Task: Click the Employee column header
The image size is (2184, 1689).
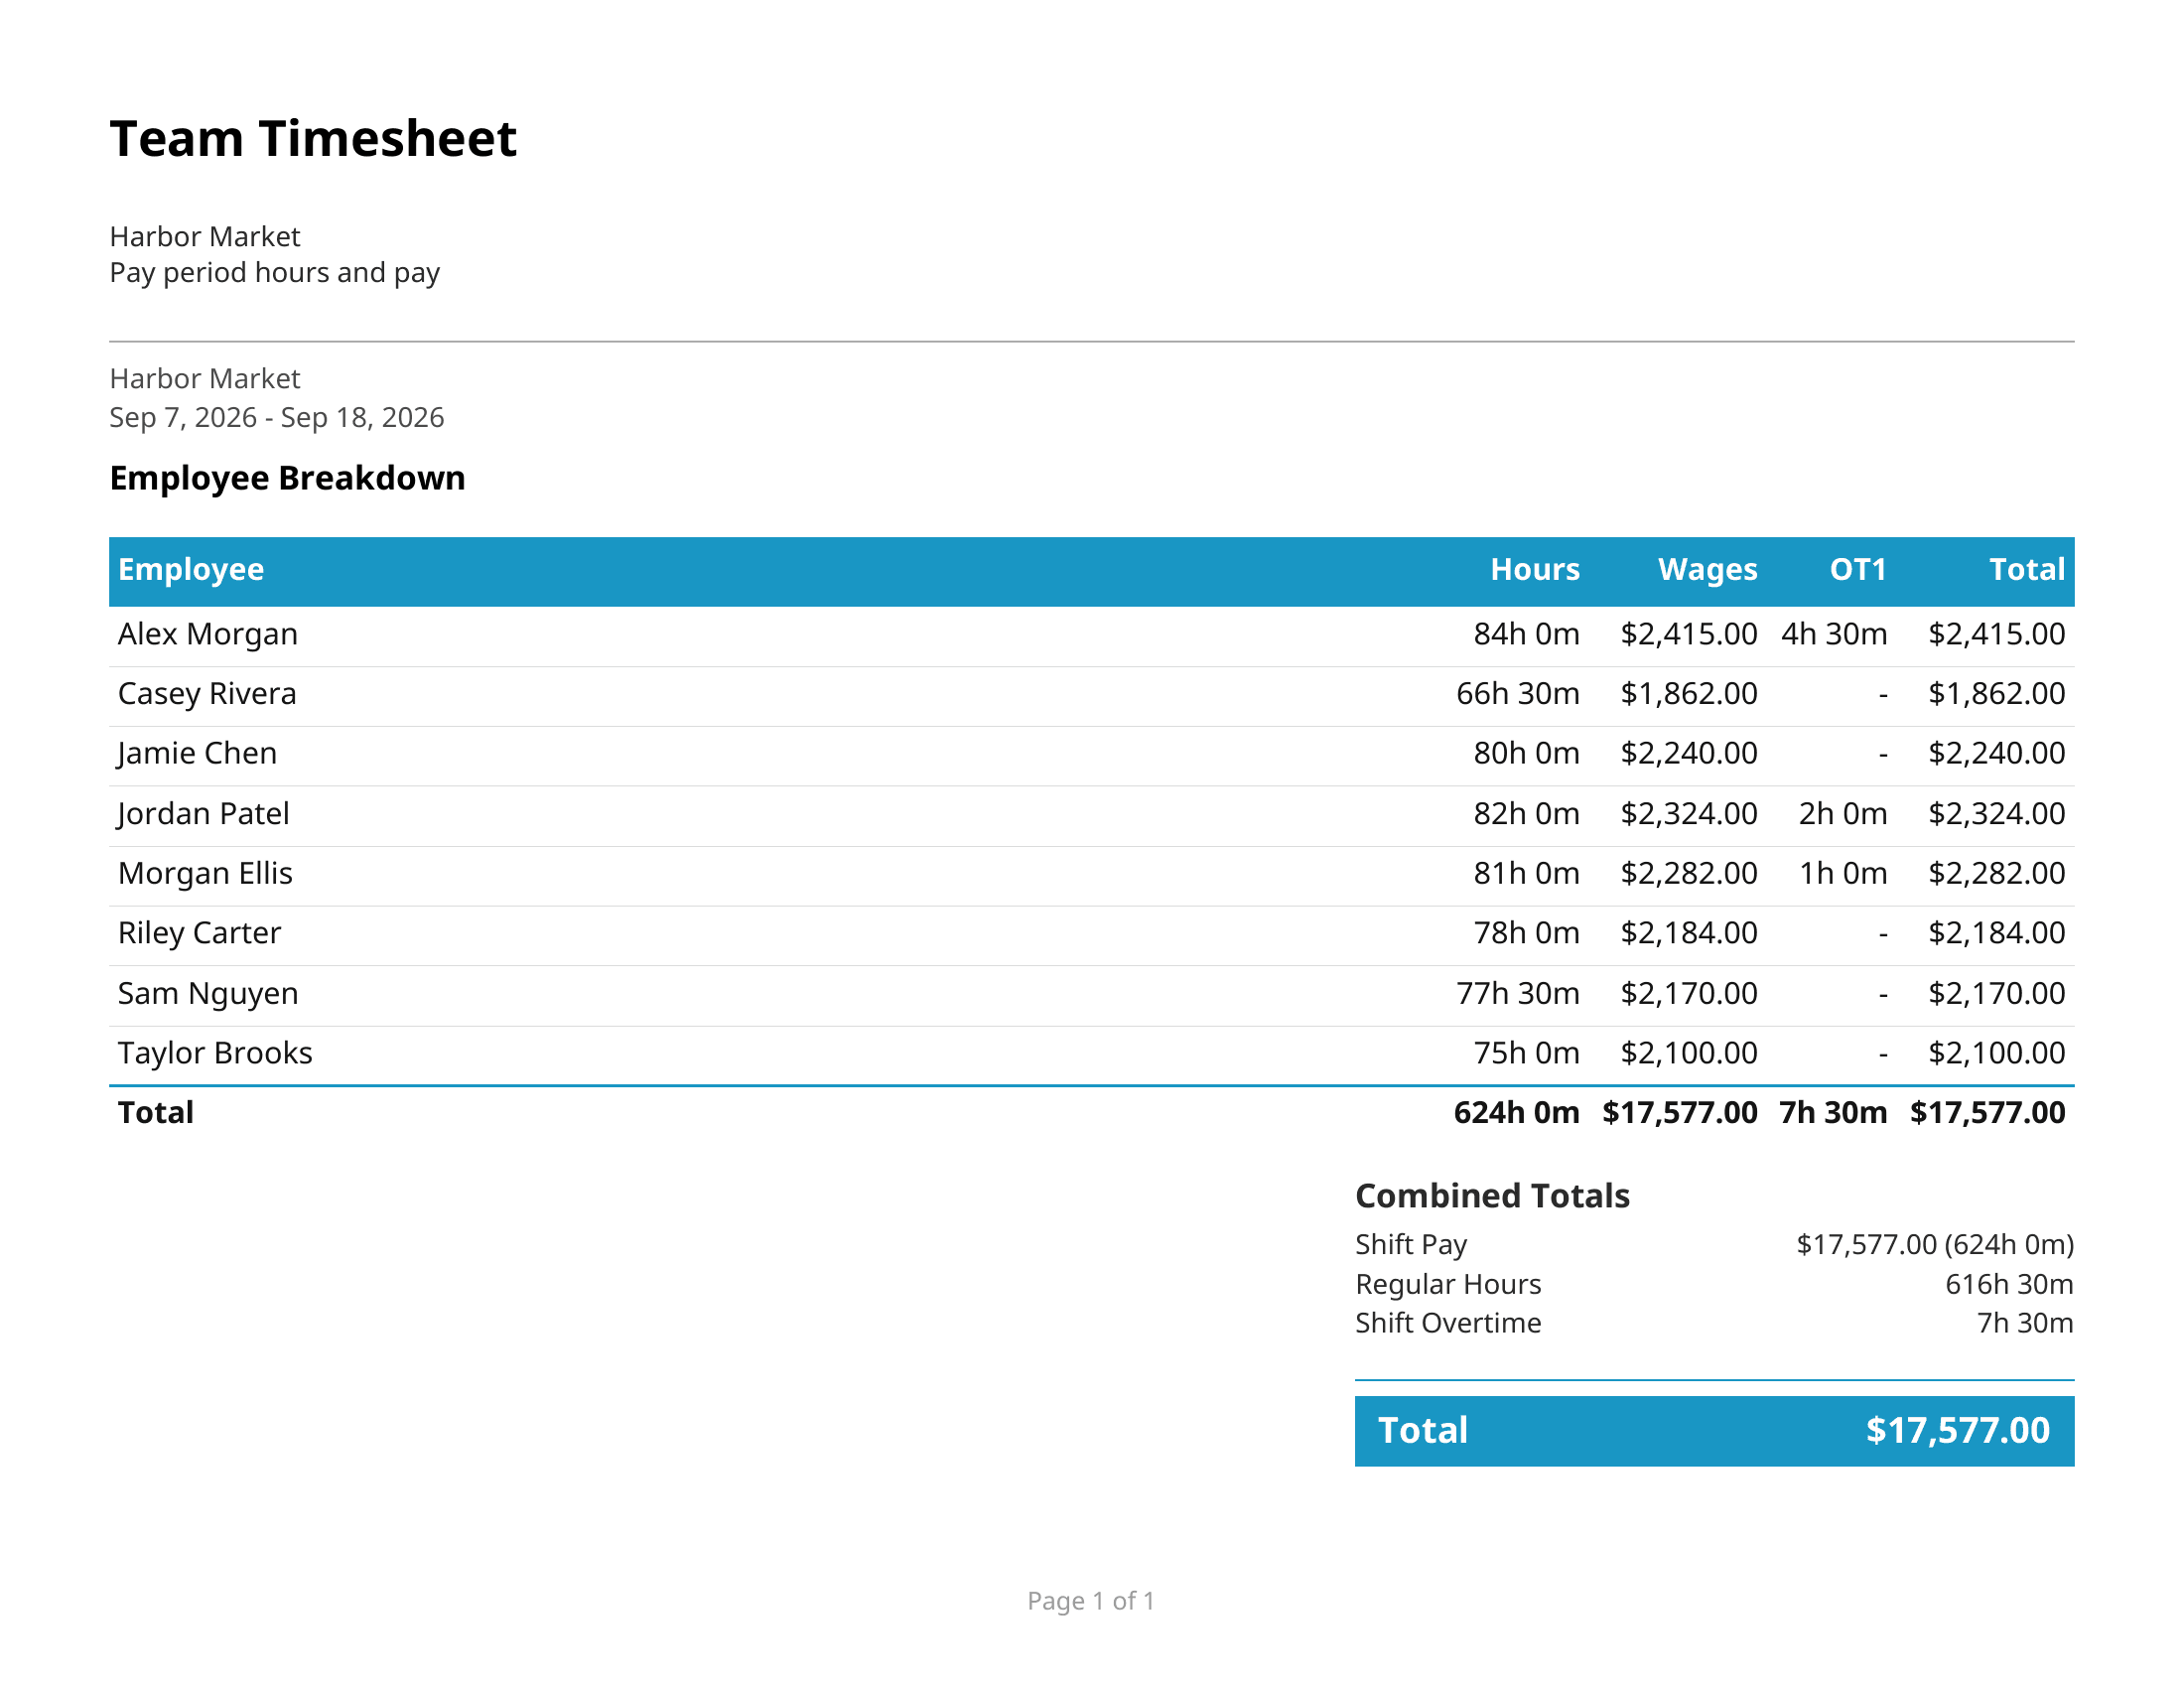Action: 191,569
